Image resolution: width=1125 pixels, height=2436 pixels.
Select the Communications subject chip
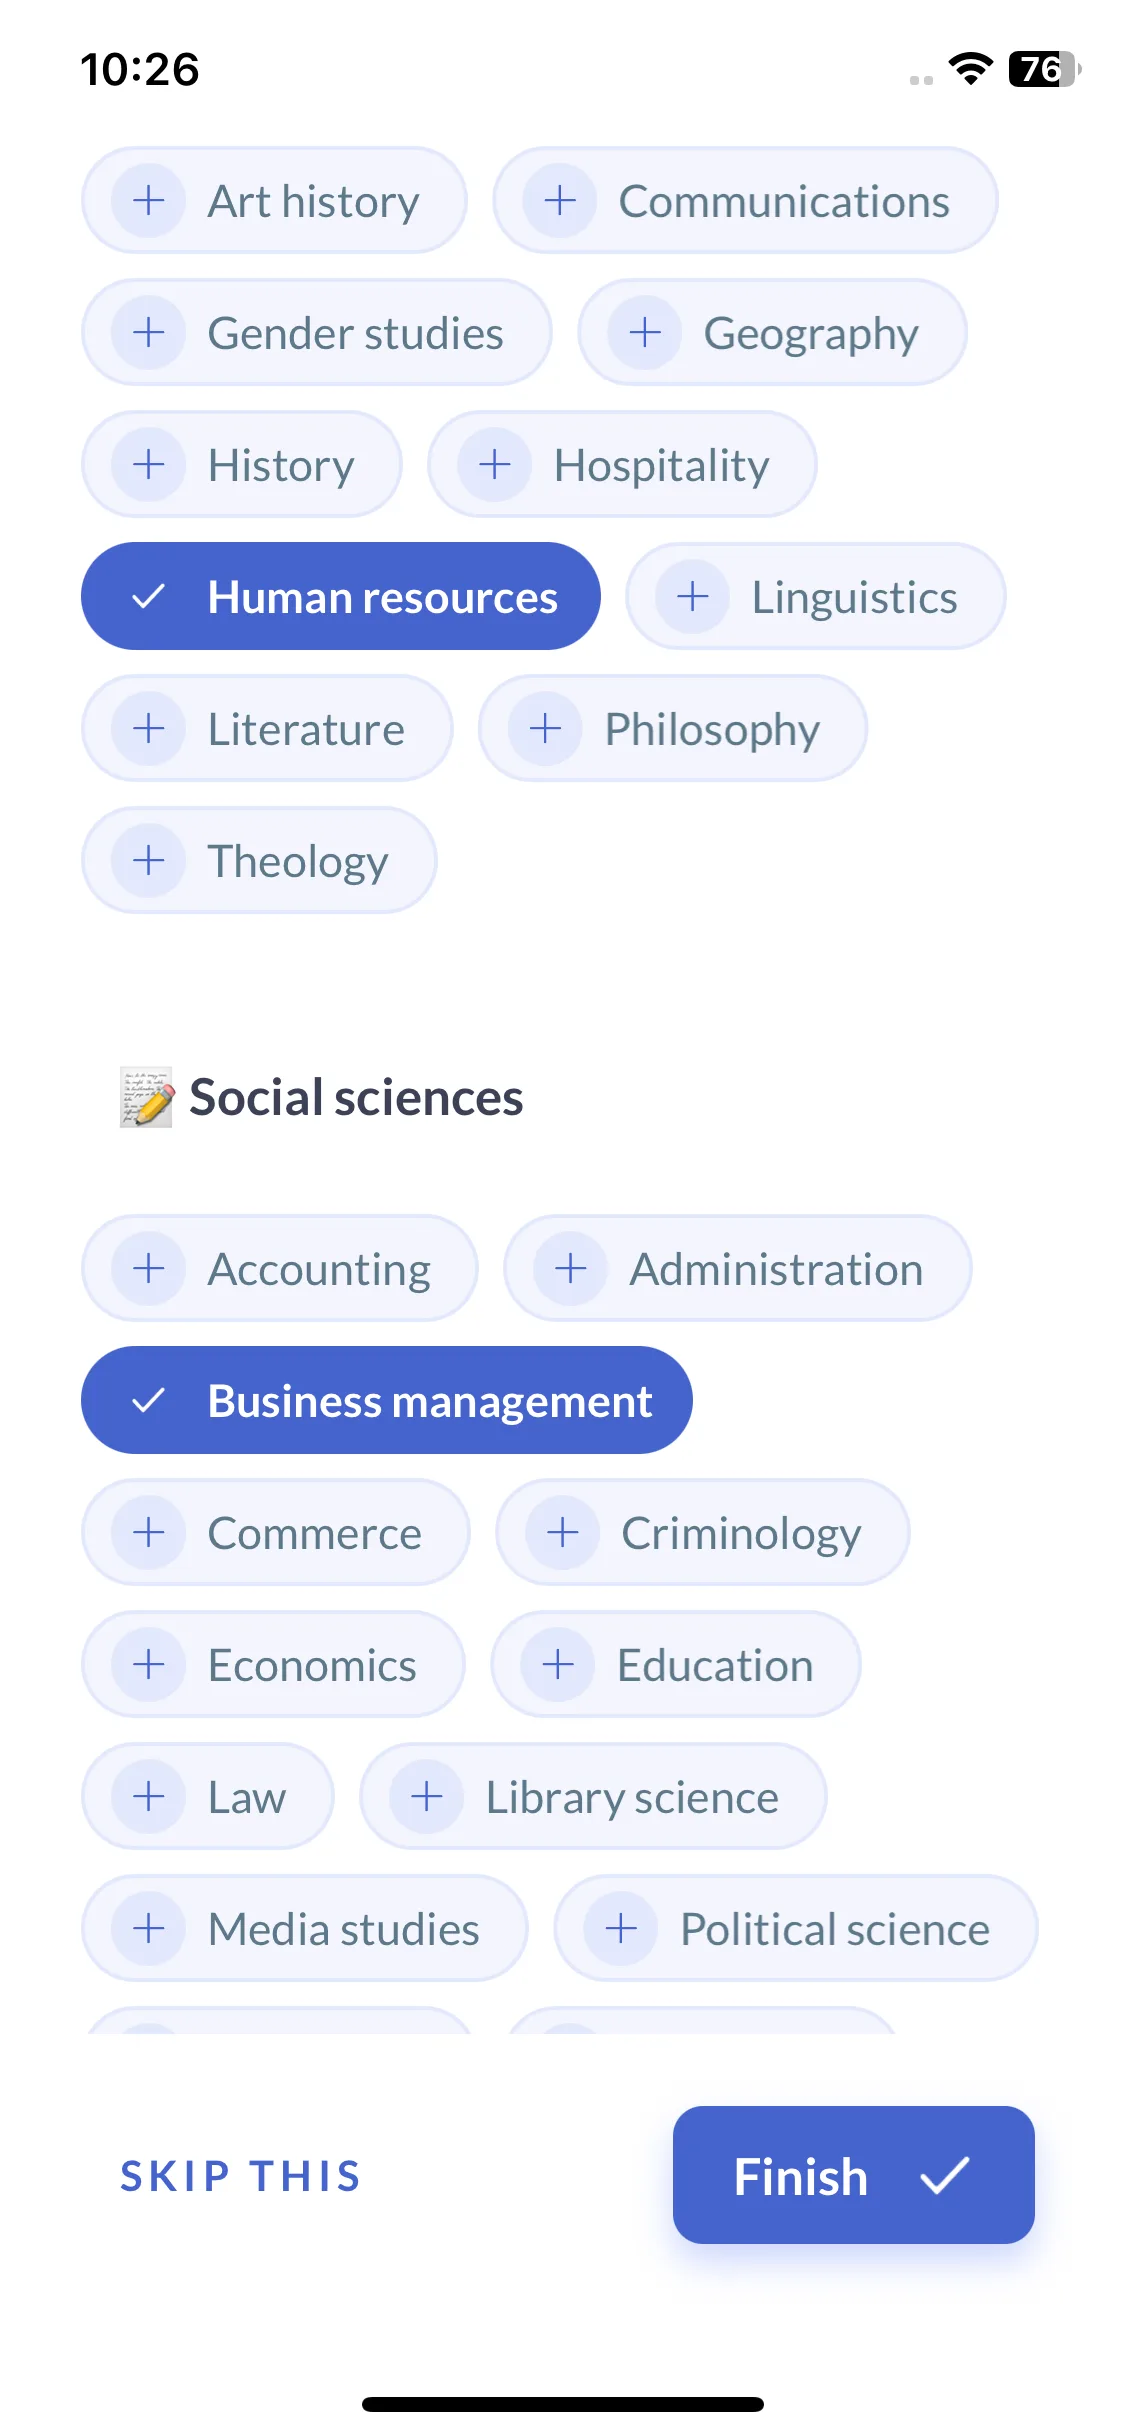pyautogui.click(x=745, y=201)
